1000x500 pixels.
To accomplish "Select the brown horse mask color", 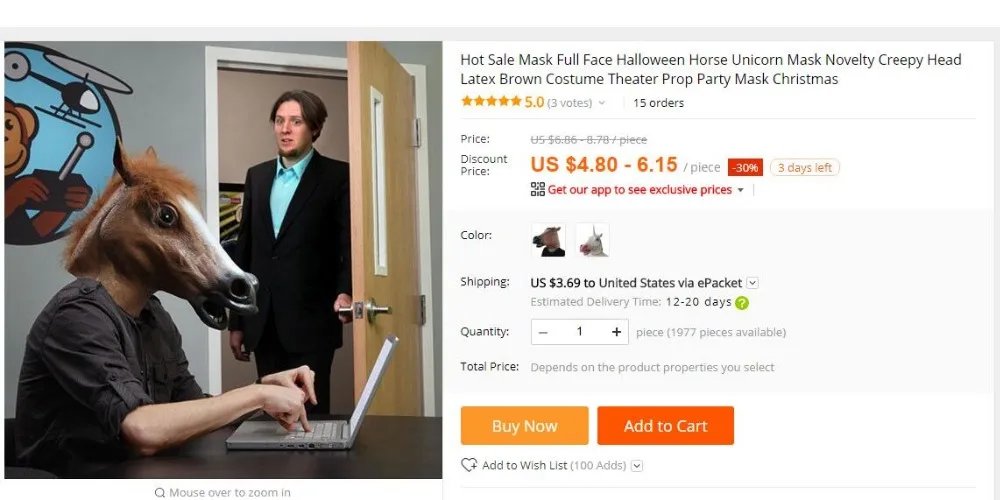I will 548,240.
